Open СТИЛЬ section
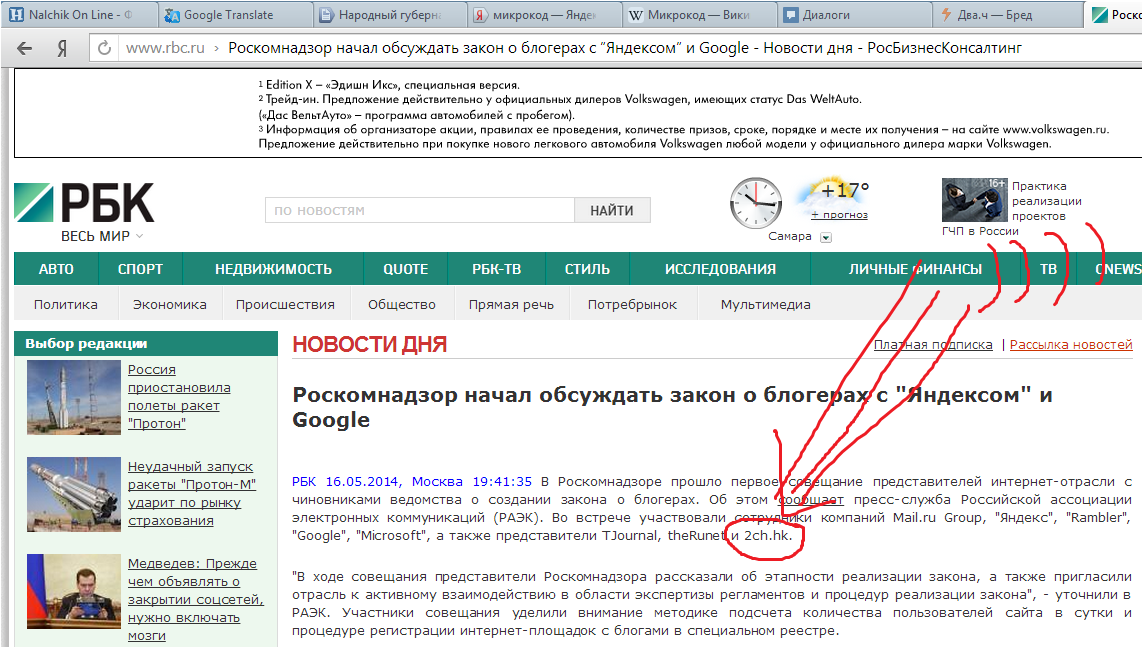 coord(587,269)
